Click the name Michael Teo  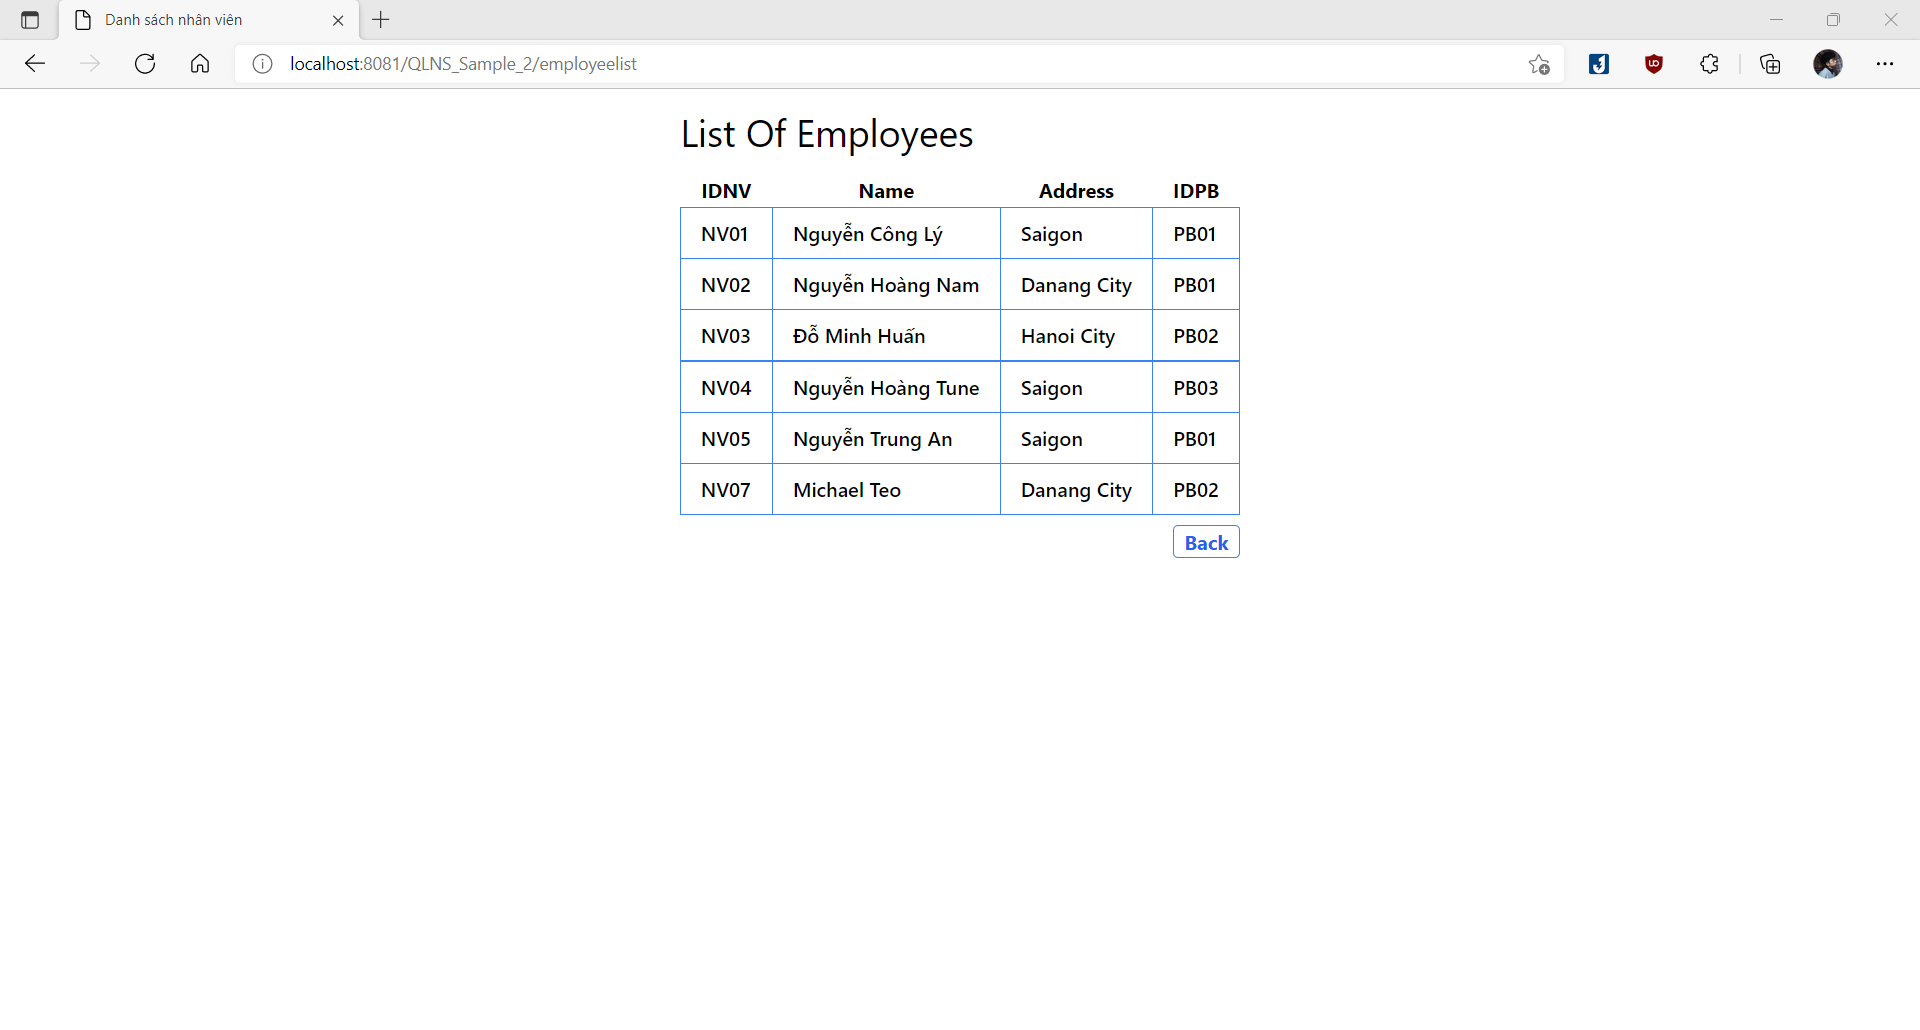847,490
